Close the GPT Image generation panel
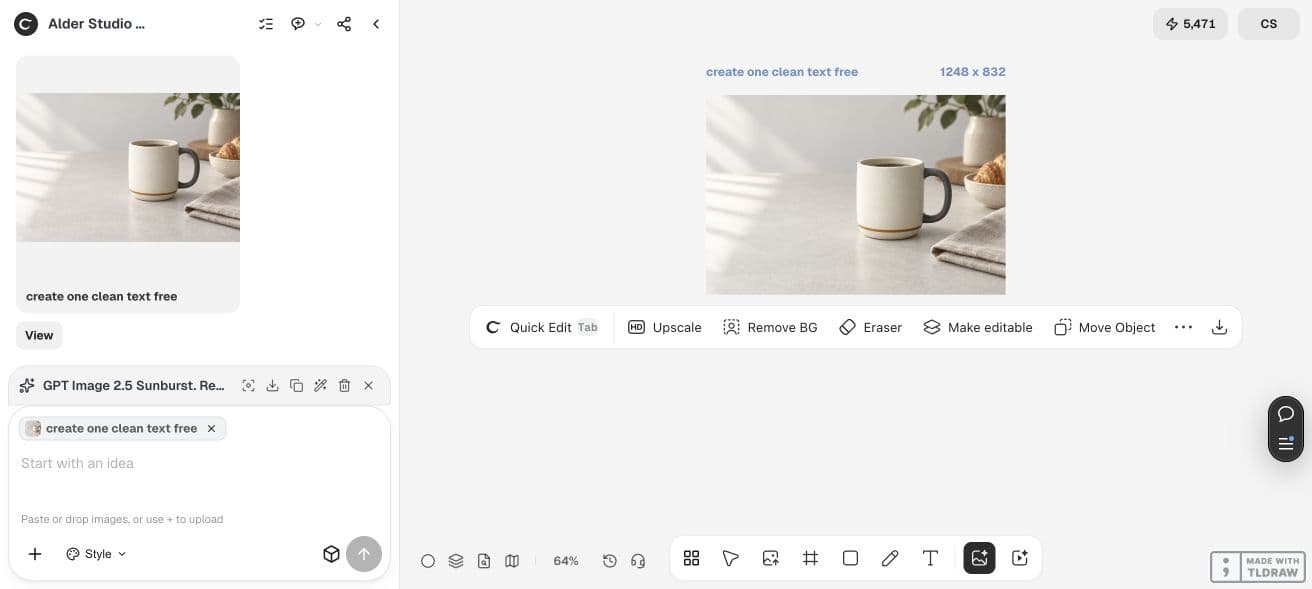The width and height of the screenshot is (1312, 589). click(368, 385)
